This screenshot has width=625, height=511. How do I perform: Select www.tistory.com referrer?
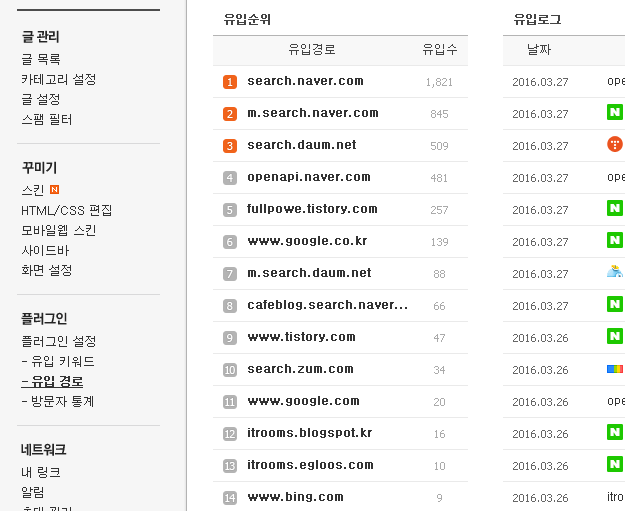pos(301,337)
